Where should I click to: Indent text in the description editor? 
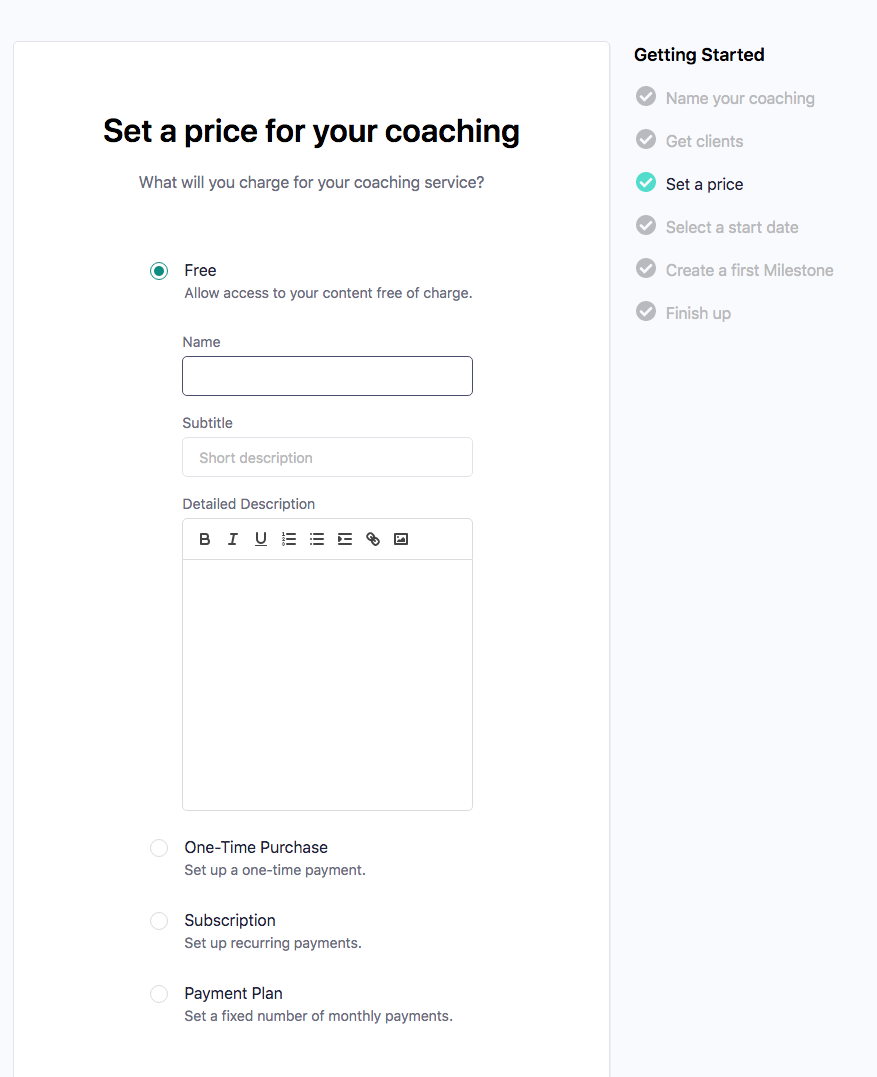click(345, 539)
